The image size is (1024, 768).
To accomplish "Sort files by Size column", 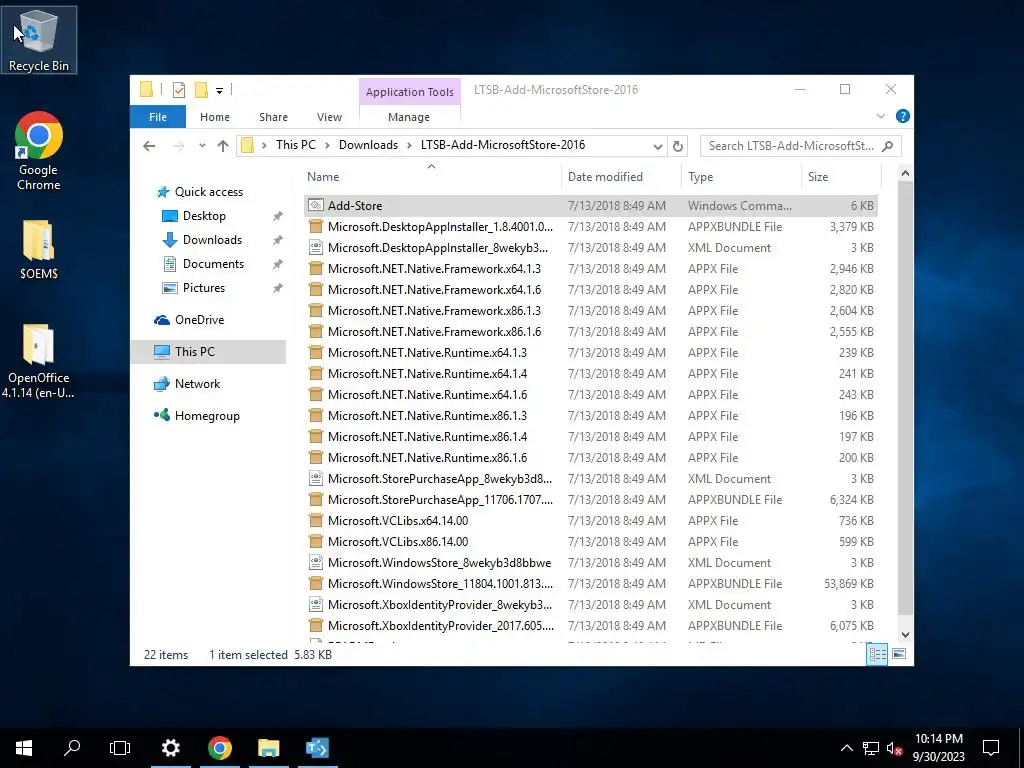I will [x=841, y=176].
